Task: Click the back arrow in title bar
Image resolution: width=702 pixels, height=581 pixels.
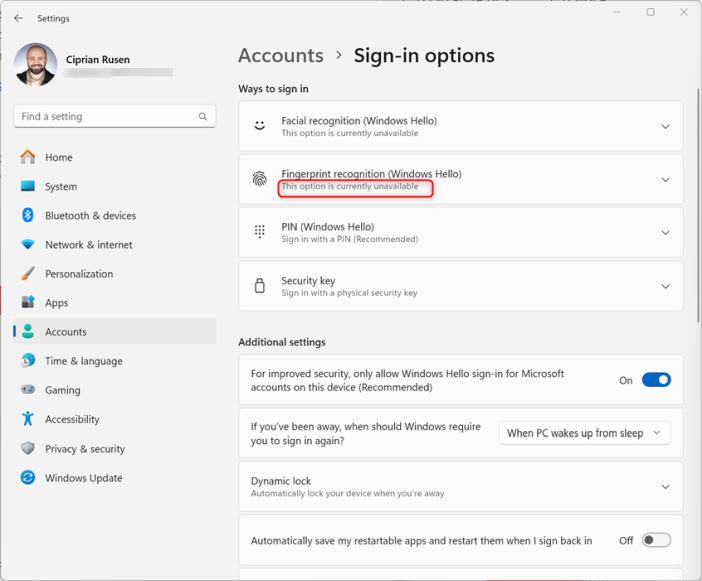Action: (18, 18)
